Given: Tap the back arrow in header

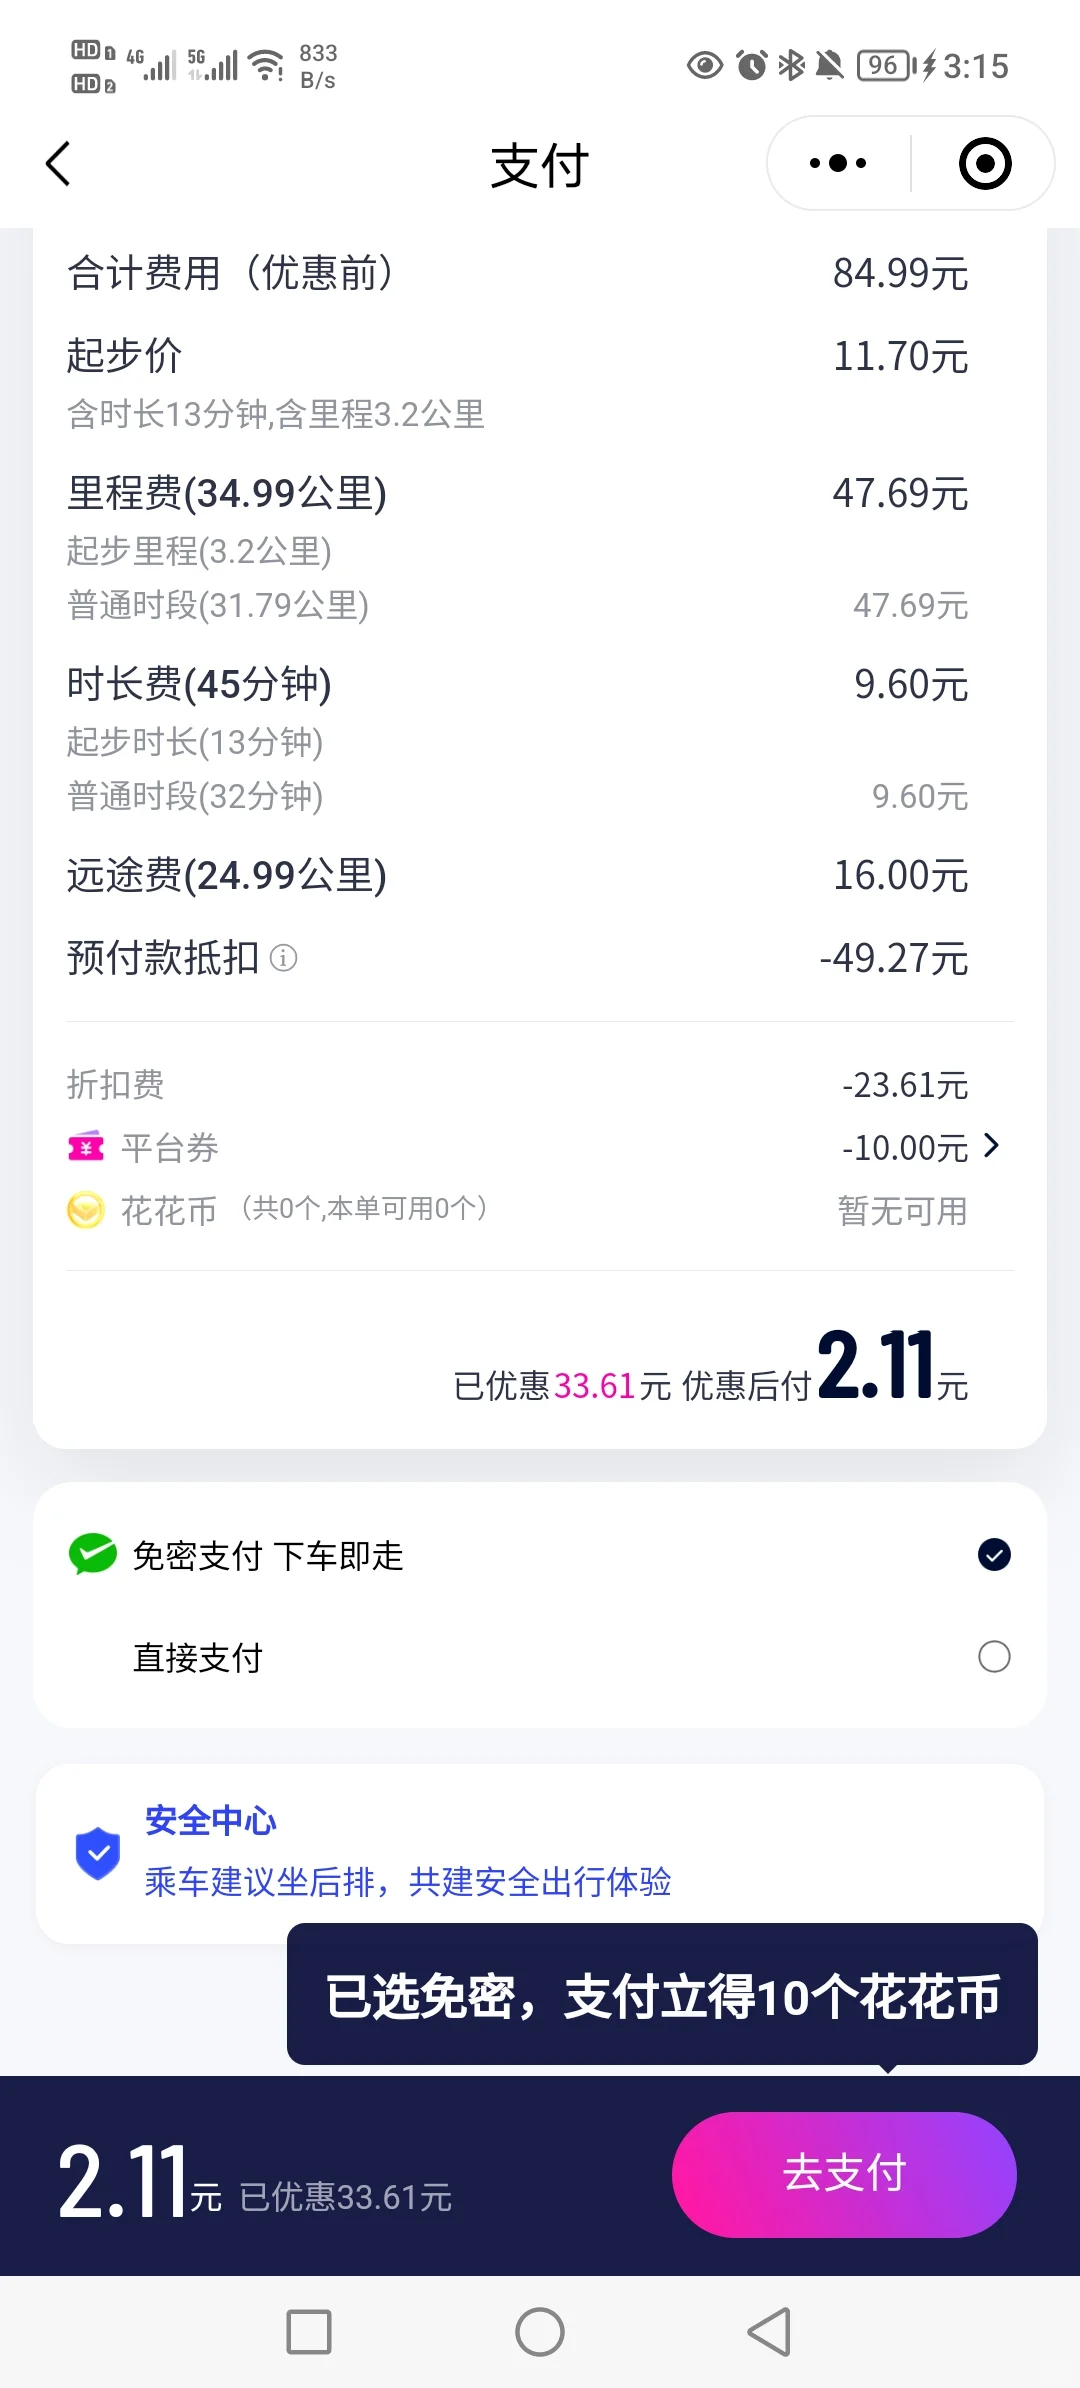Looking at the screenshot, I should point(58,164).
